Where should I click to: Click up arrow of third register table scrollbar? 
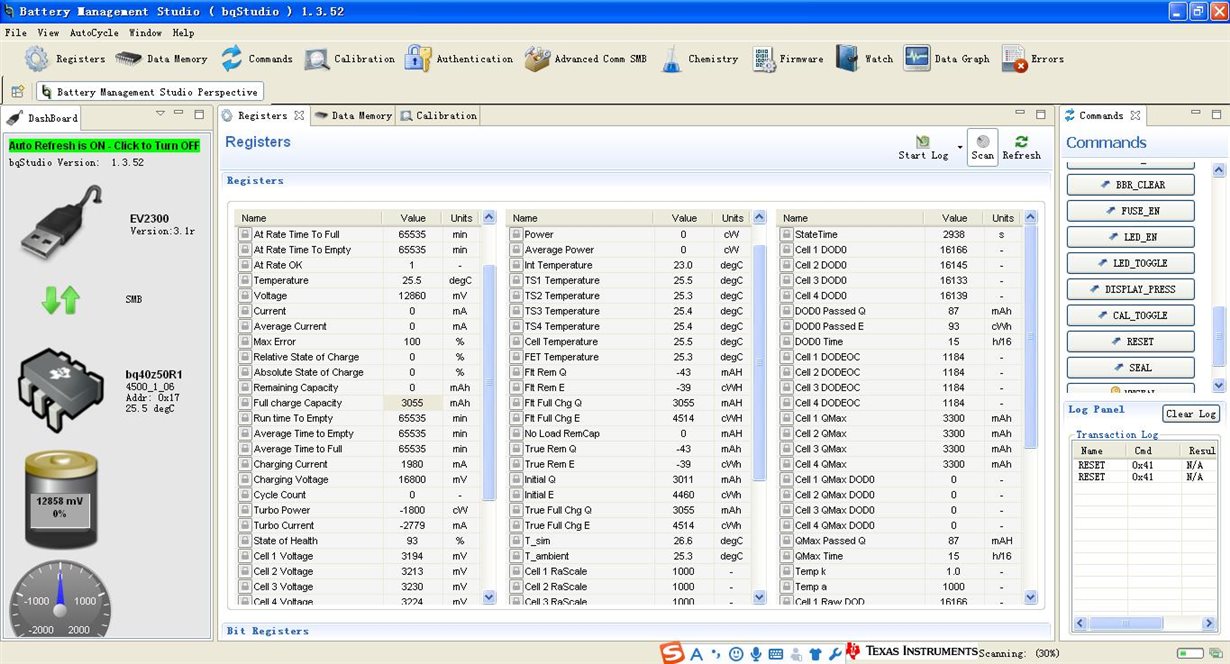tap(1030, 217)
